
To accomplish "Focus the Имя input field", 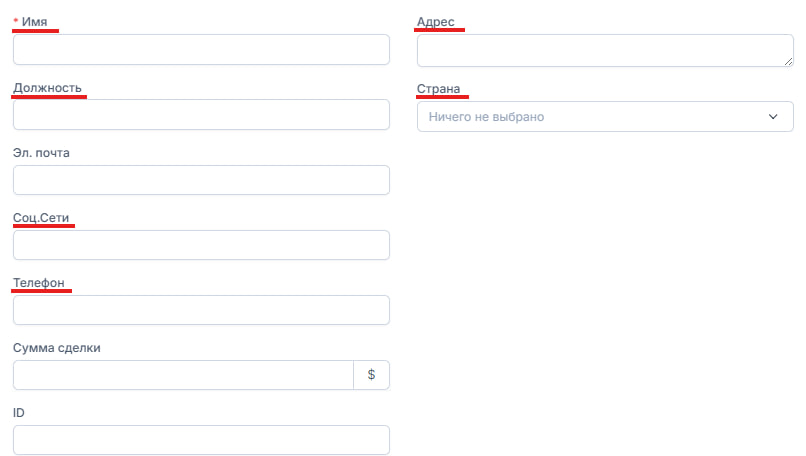I will [x=201, y=50].
